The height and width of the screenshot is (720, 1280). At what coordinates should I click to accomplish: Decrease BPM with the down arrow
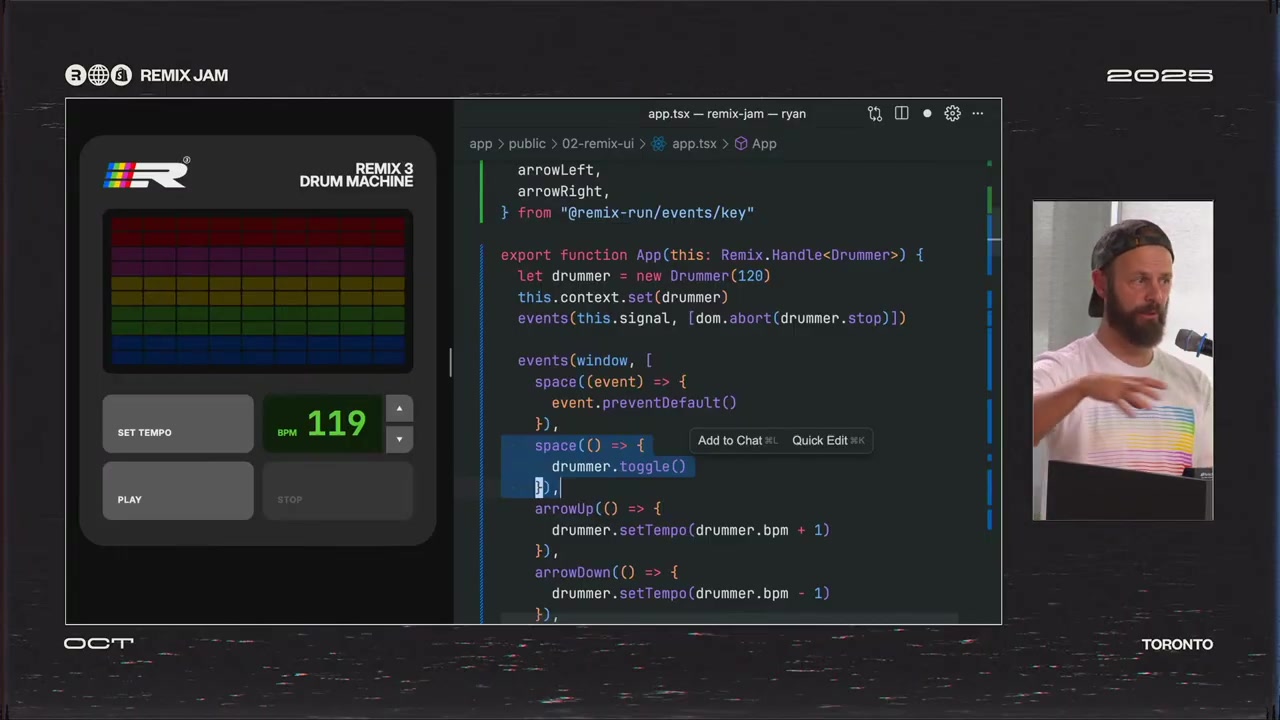tap(399, 439)
